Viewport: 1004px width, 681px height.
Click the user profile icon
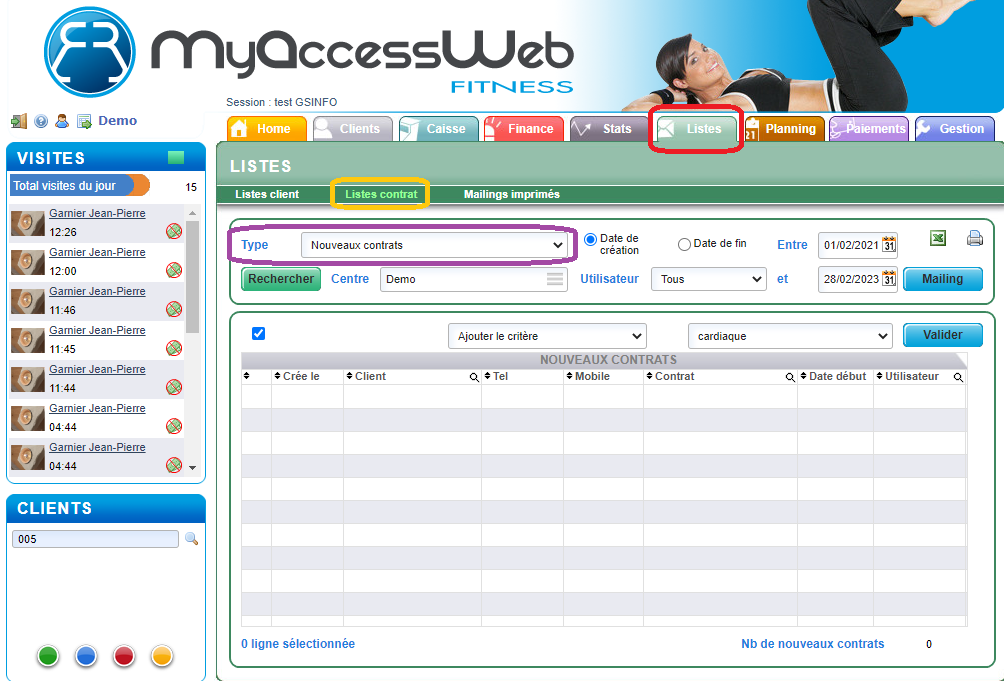coord(62,121)
